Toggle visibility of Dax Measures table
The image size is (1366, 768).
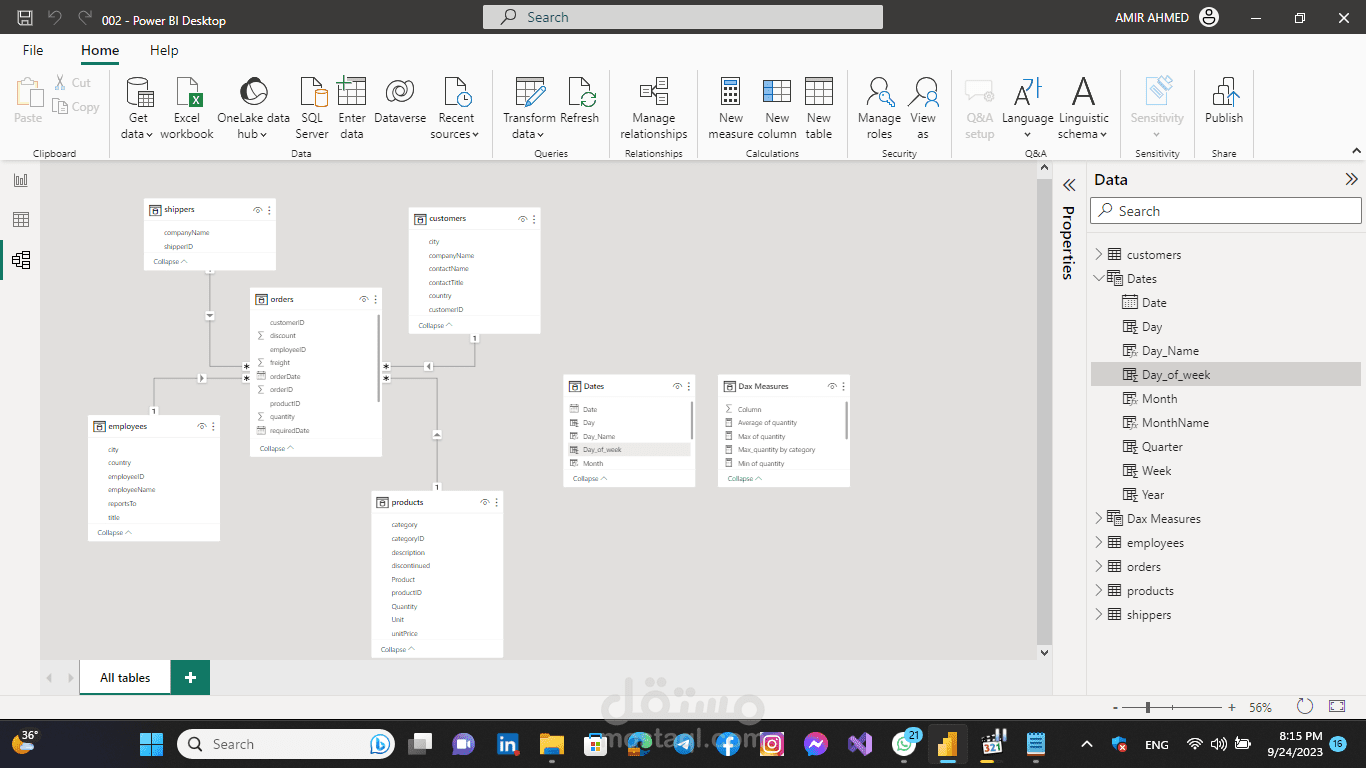pos(832,386)
